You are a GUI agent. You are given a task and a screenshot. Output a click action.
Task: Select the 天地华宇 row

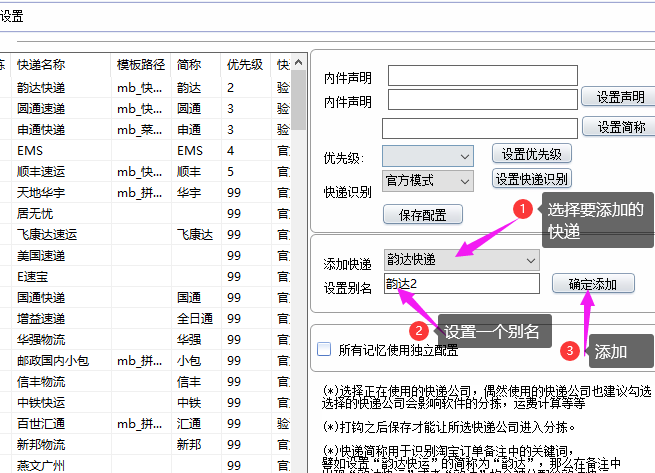tap(41, 193)
